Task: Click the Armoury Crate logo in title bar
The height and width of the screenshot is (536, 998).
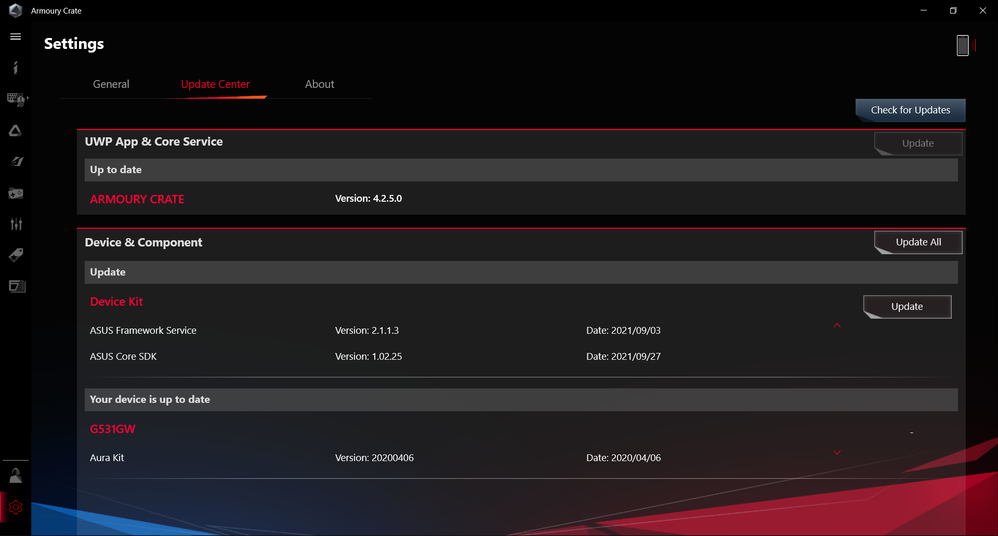Action: pyautogui.click(x=15, y=10)
